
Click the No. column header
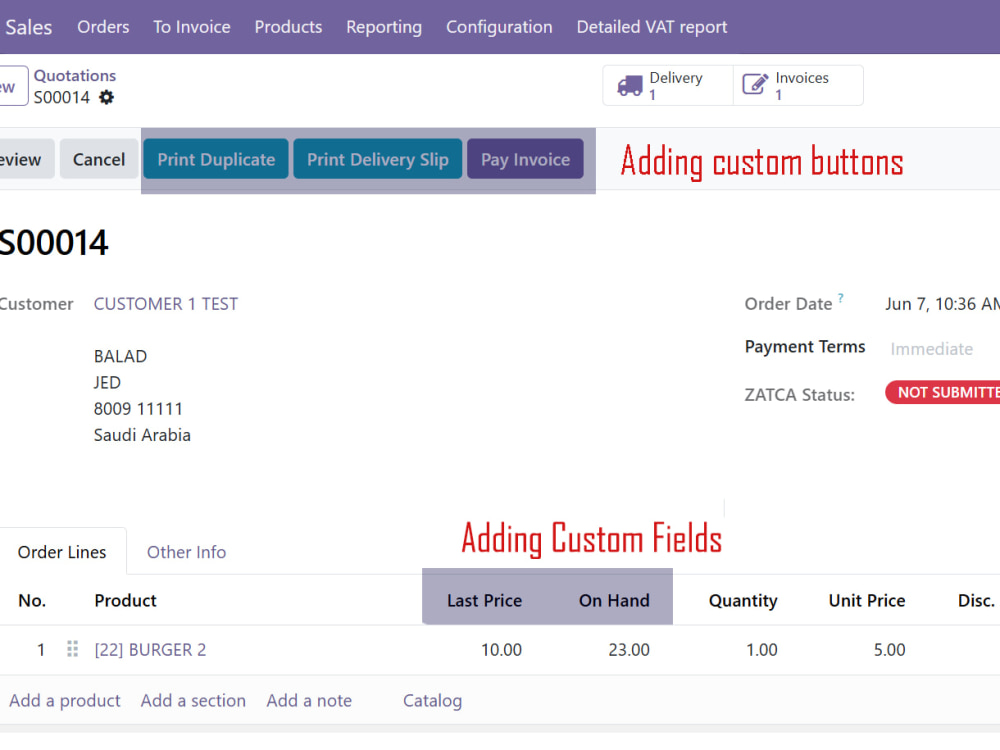(x=32, y=600)
